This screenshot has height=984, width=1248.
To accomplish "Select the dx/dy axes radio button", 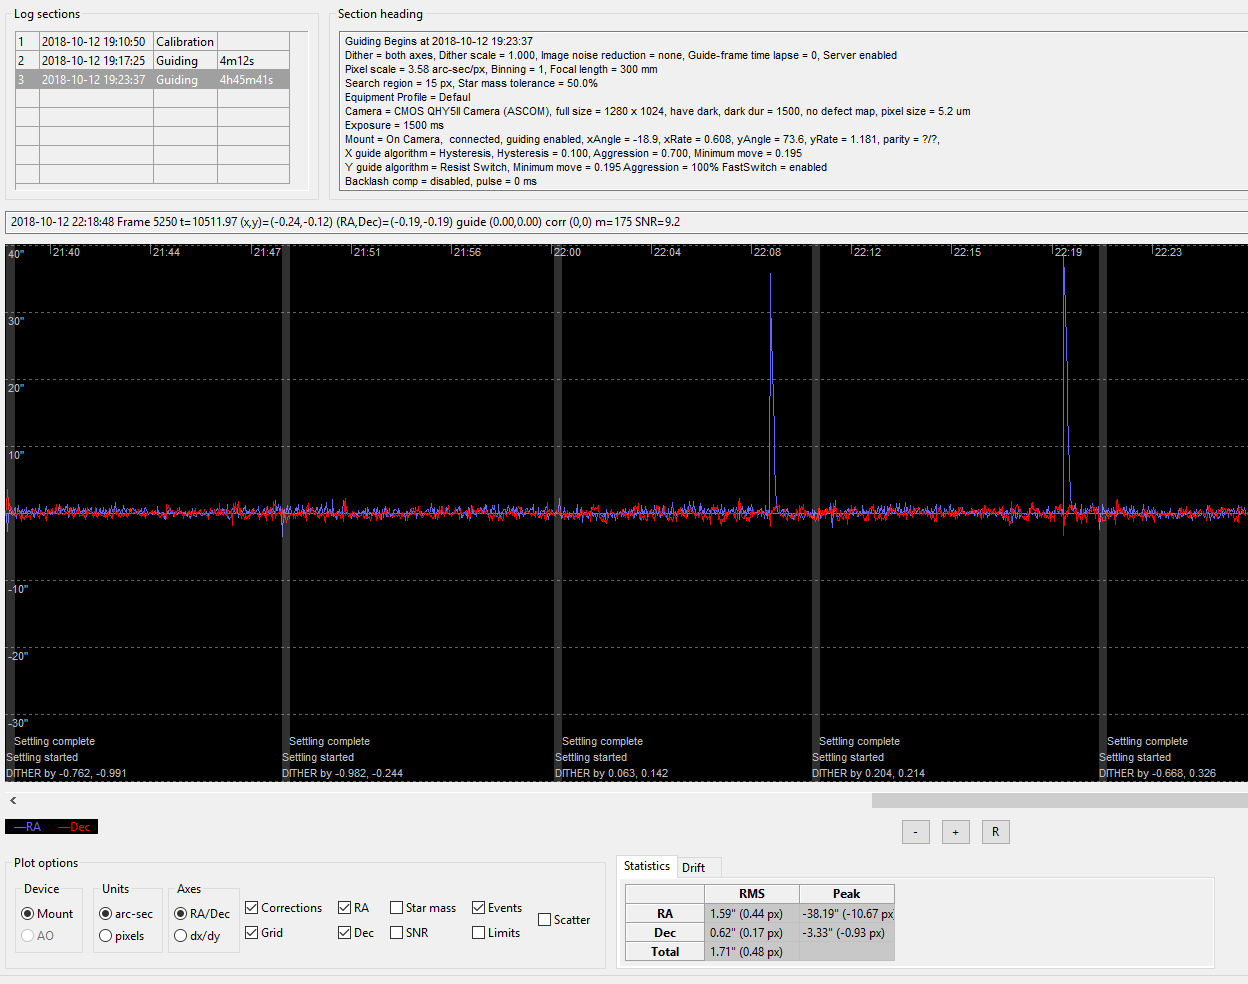I will (x=181, y=936).
